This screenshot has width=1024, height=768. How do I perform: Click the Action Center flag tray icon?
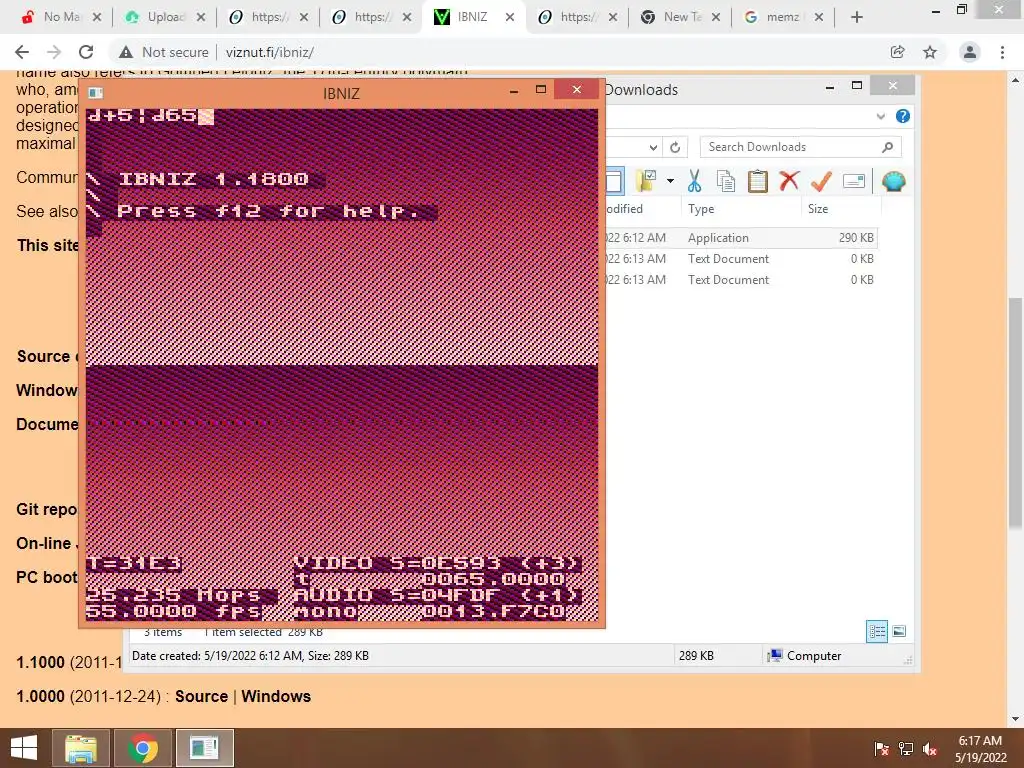click(881, 749)
